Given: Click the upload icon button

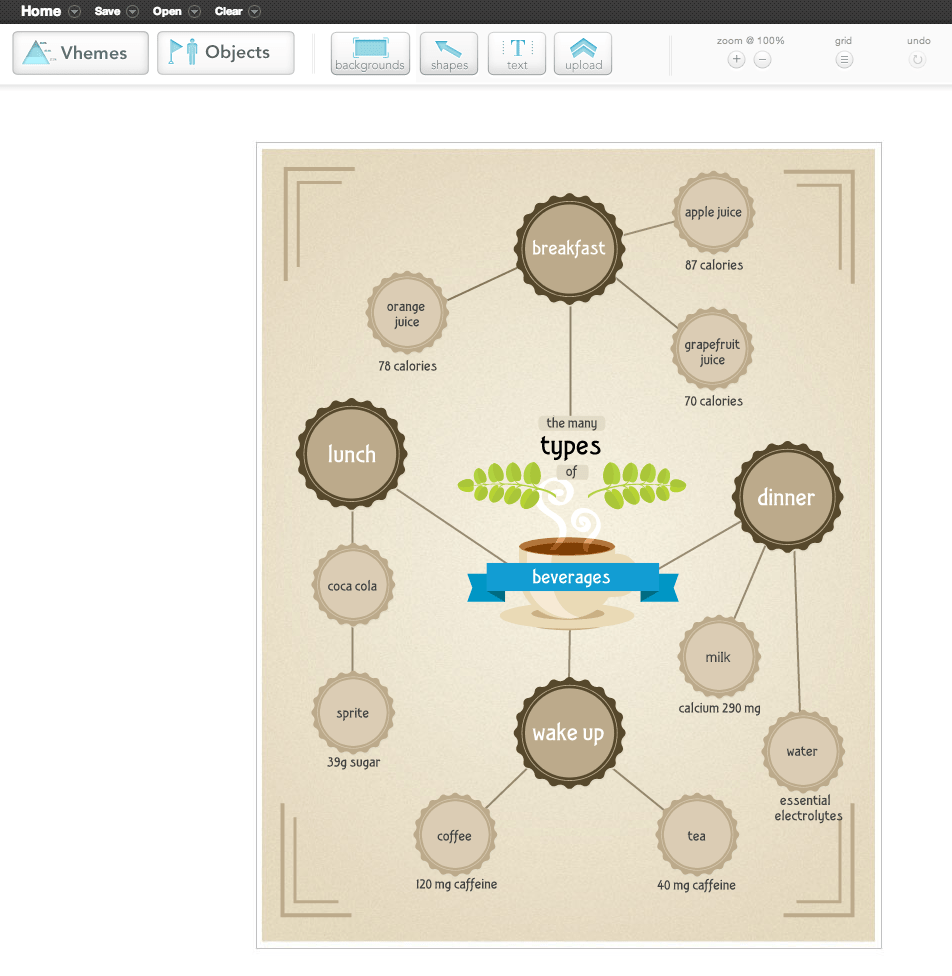Looking at the screenshot, I should pyautogui.click(x=583, y=54).
